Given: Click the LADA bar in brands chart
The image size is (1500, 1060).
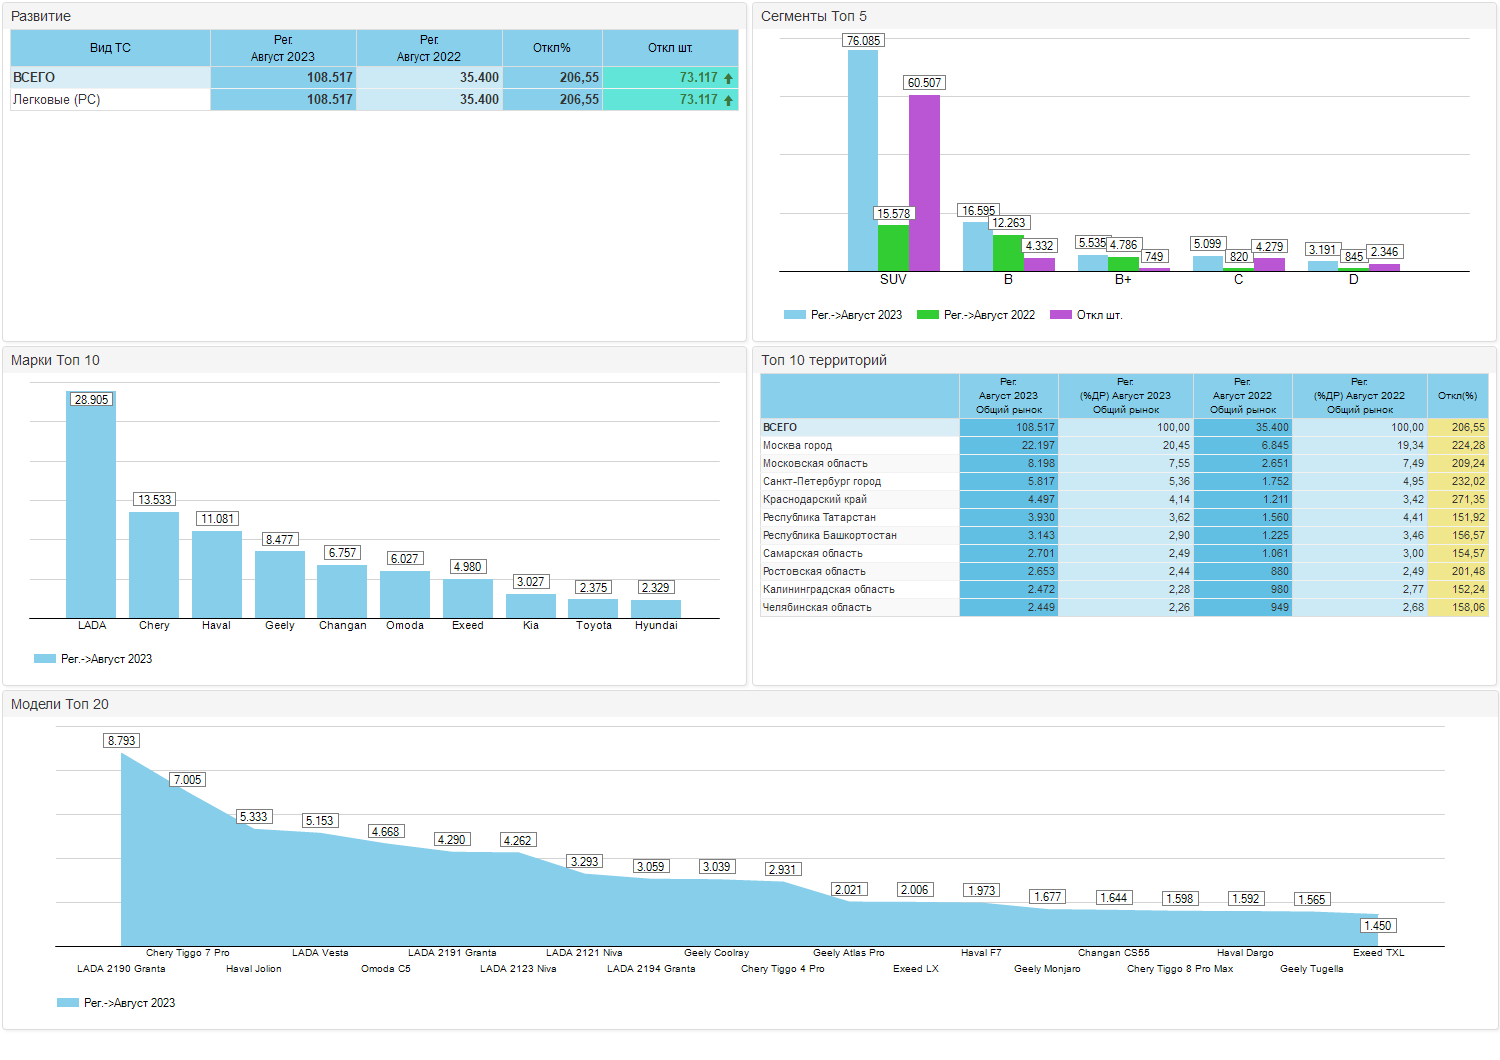Looking at the screenshot, I should click(x=91, y=504).
